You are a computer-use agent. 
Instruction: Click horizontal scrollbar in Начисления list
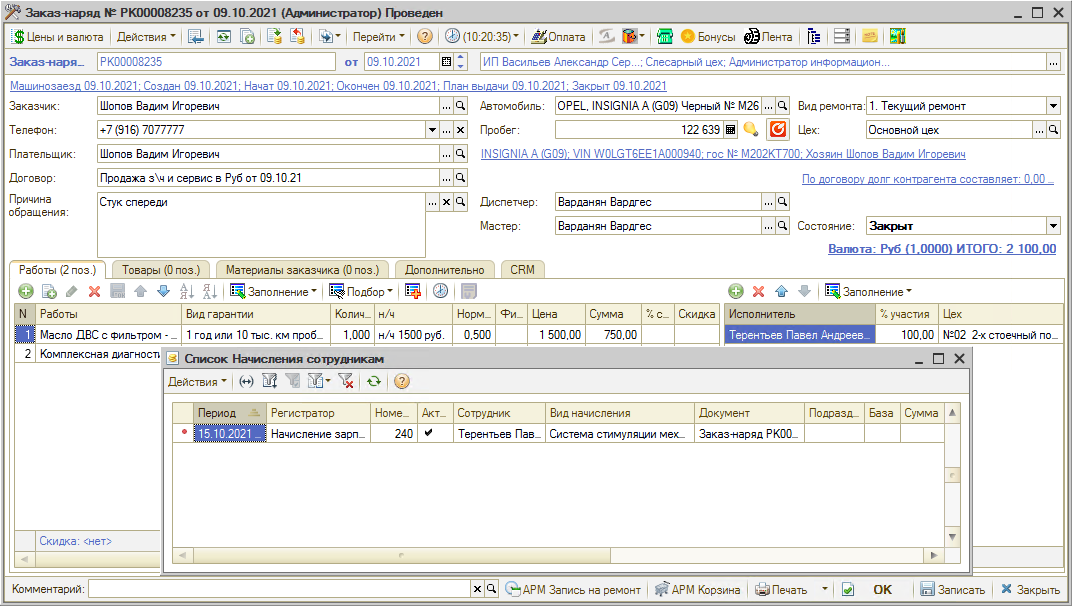click(x=558, y=556)
